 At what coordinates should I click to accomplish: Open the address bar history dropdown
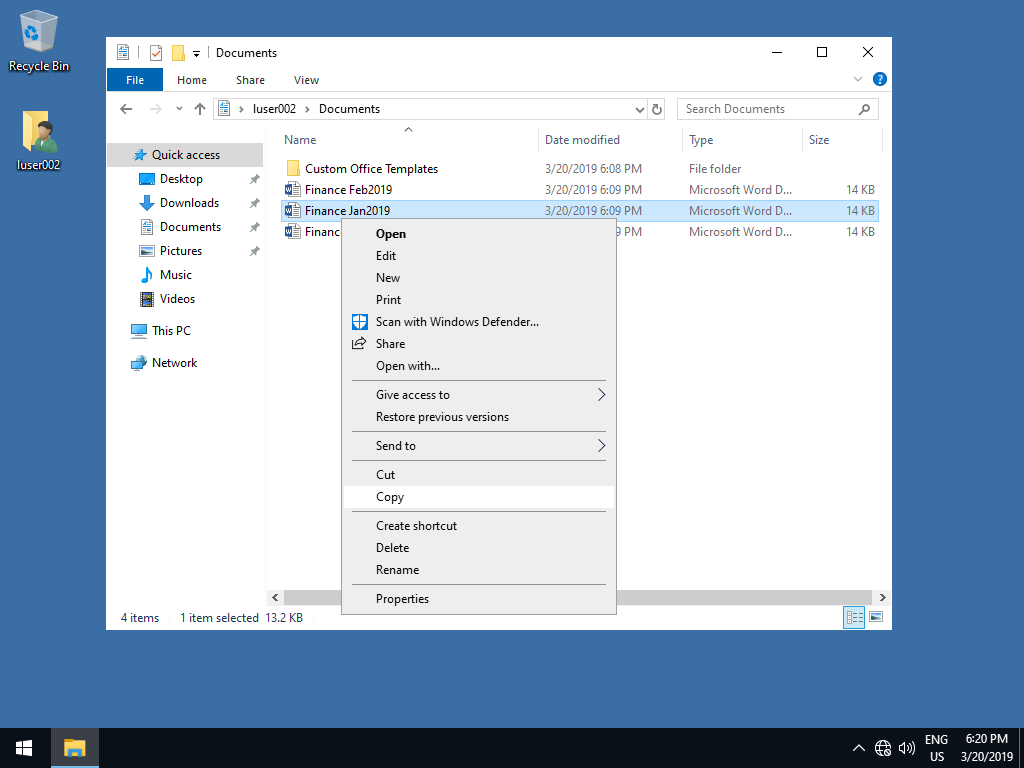[x=640, y=109]
